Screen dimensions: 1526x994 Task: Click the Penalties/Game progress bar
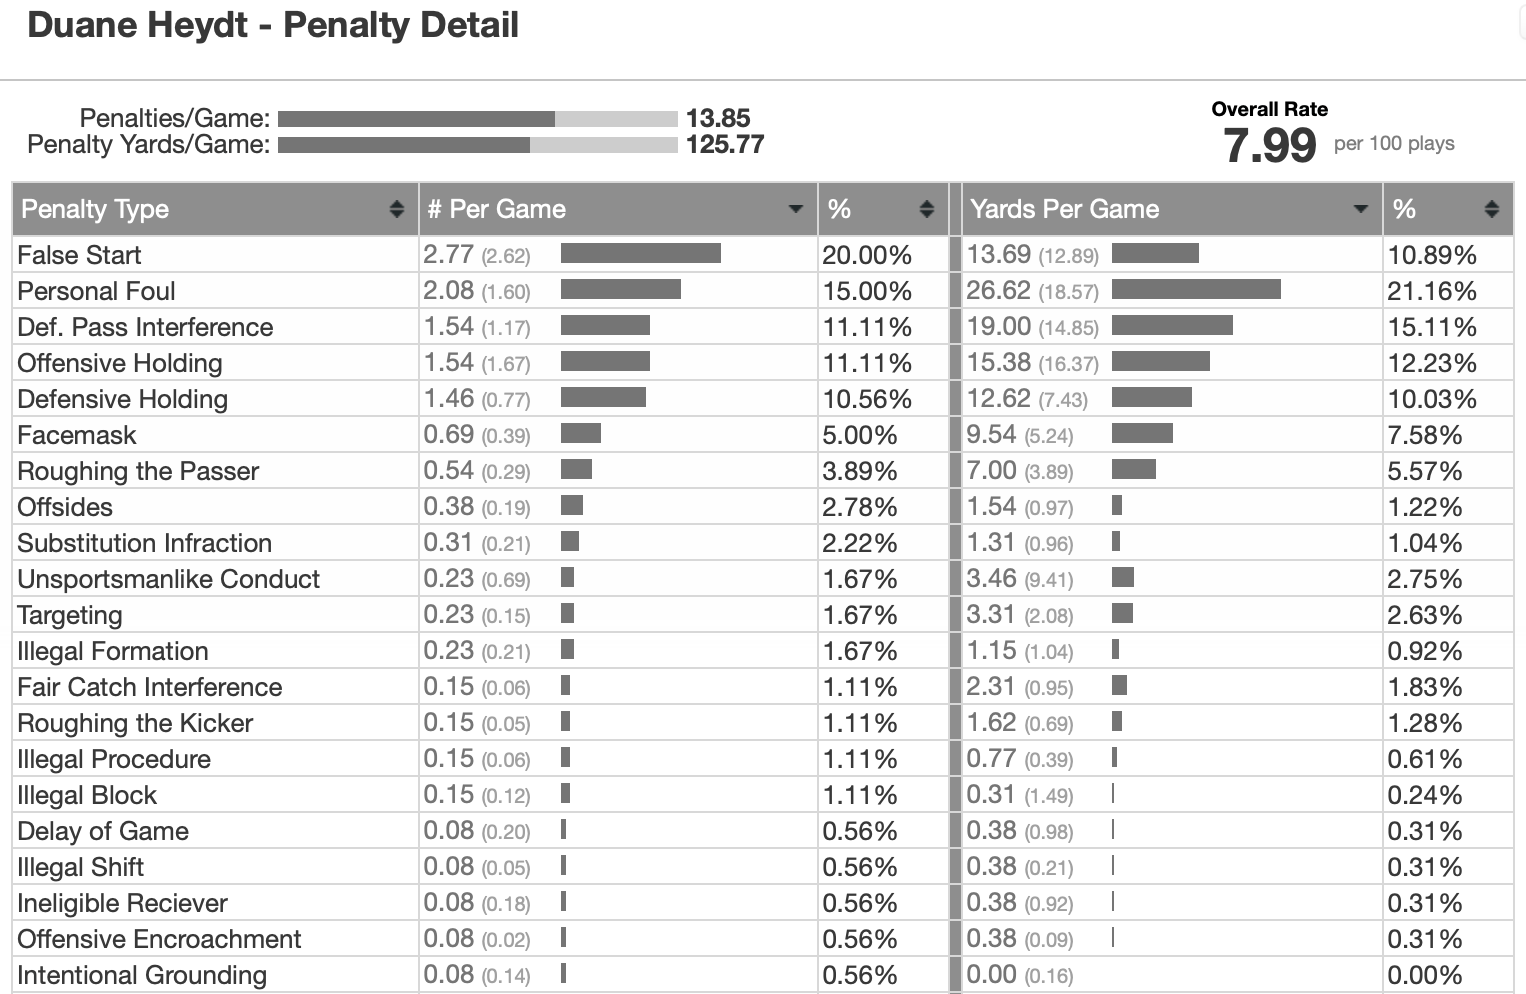coord(478,118)
